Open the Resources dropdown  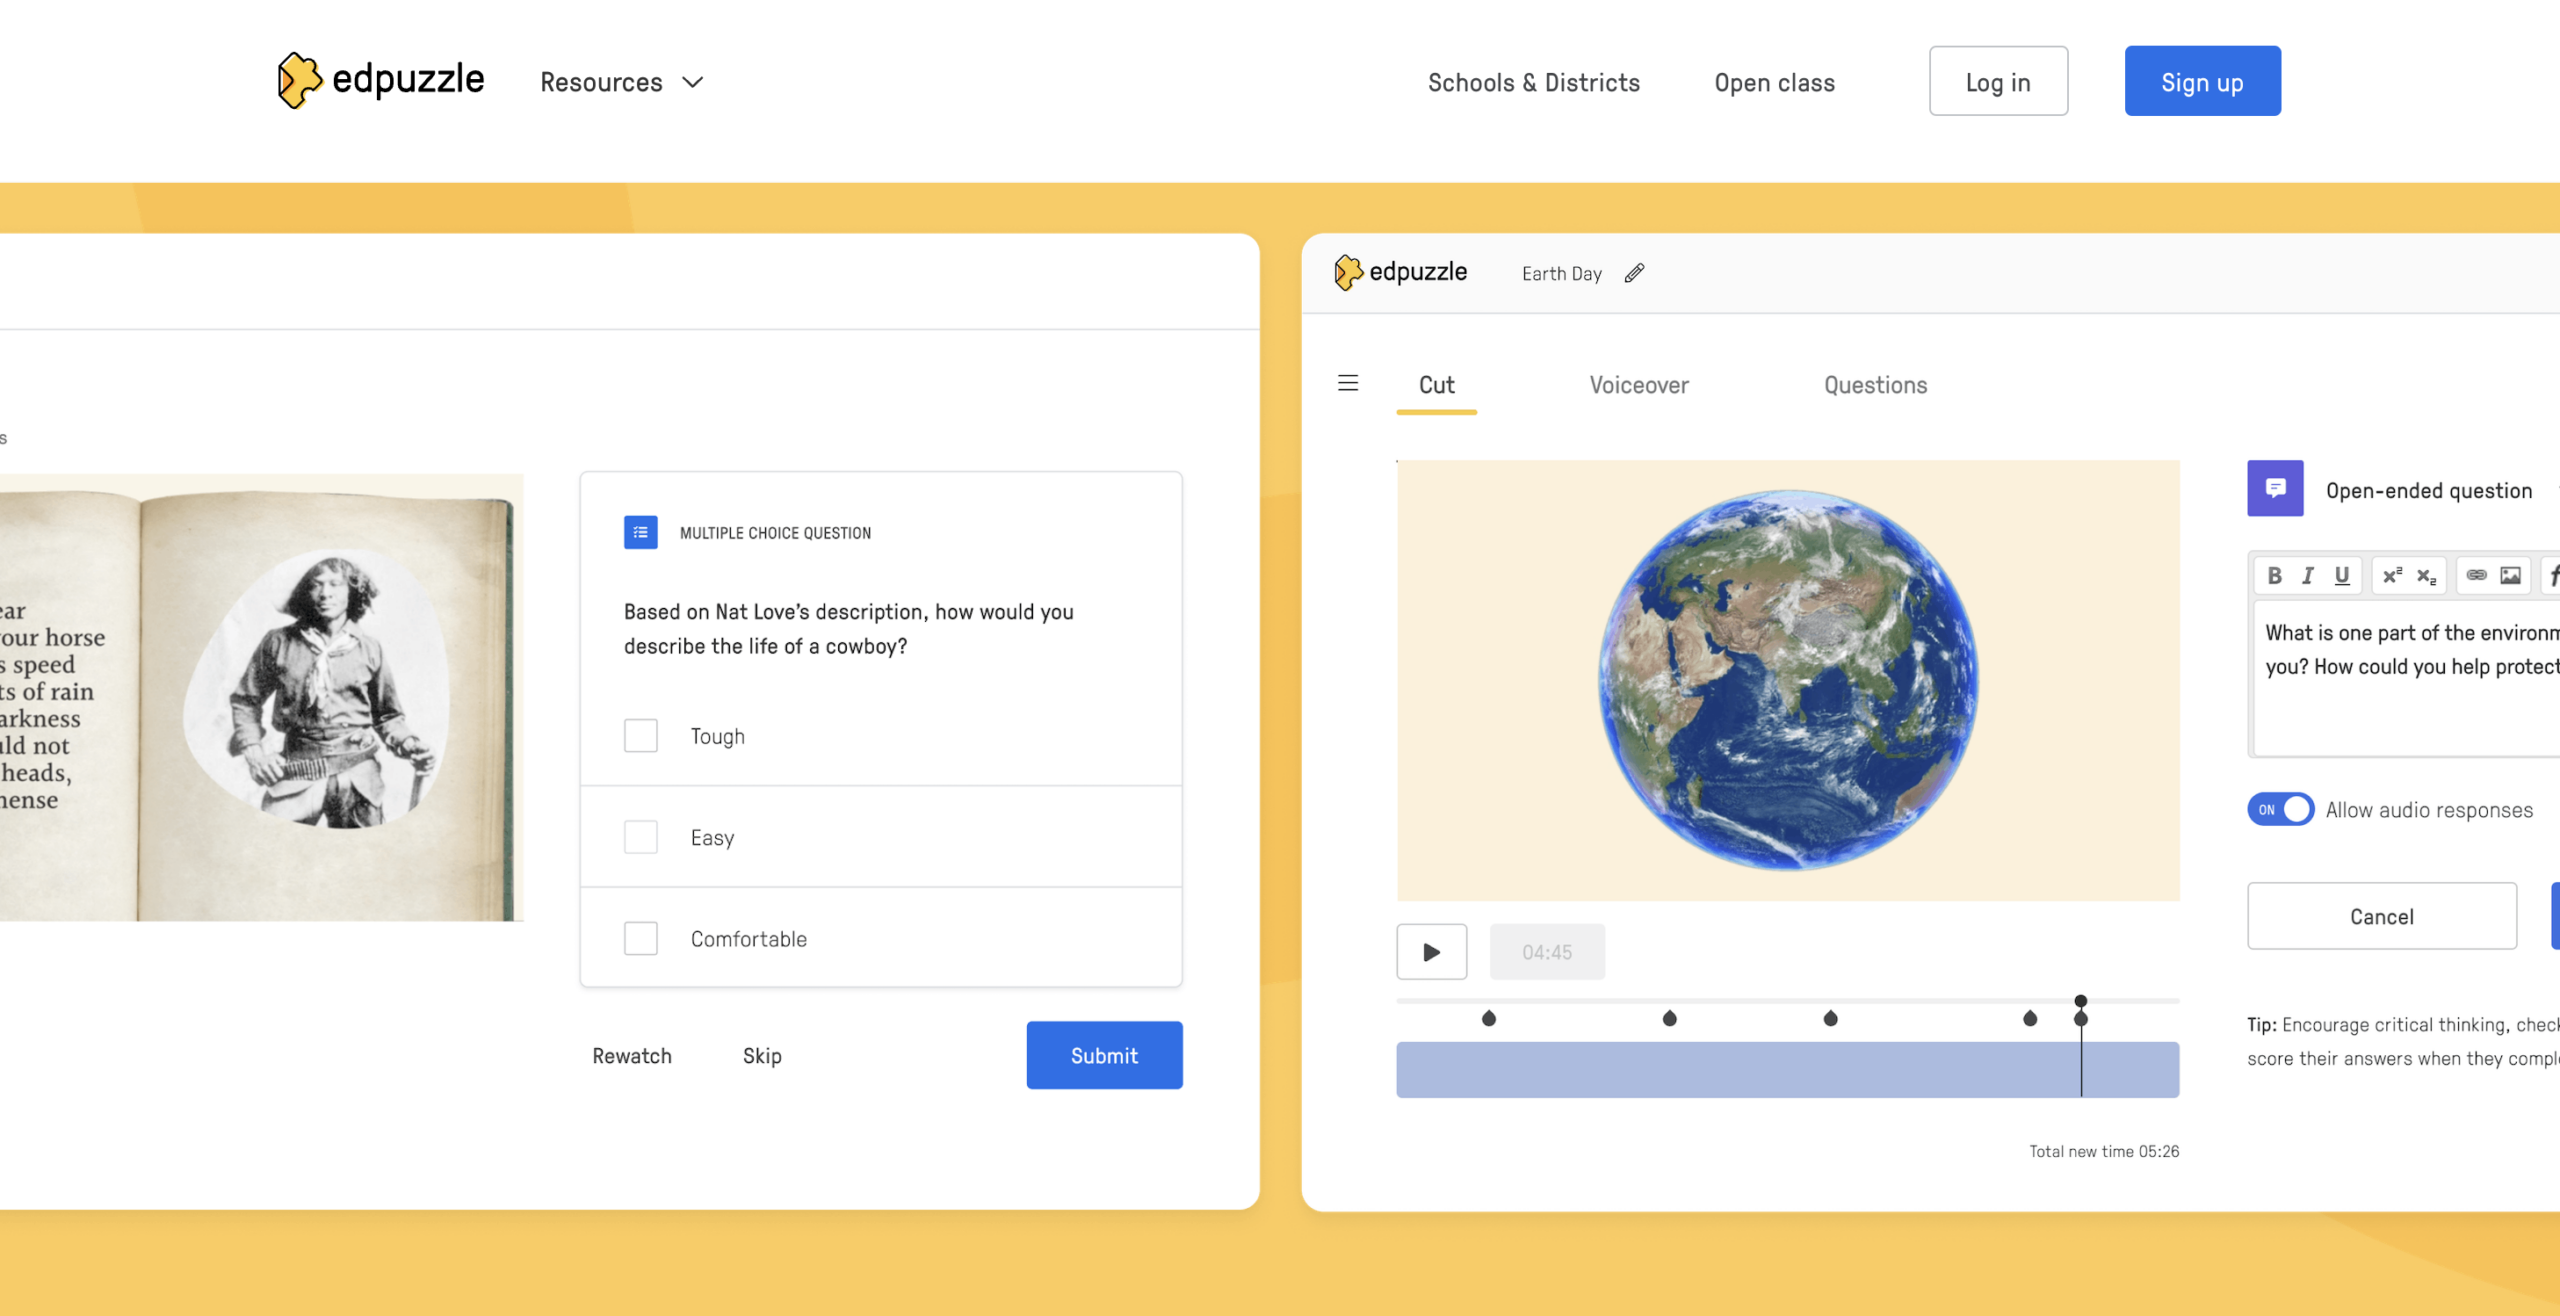[x=621, y=82]
